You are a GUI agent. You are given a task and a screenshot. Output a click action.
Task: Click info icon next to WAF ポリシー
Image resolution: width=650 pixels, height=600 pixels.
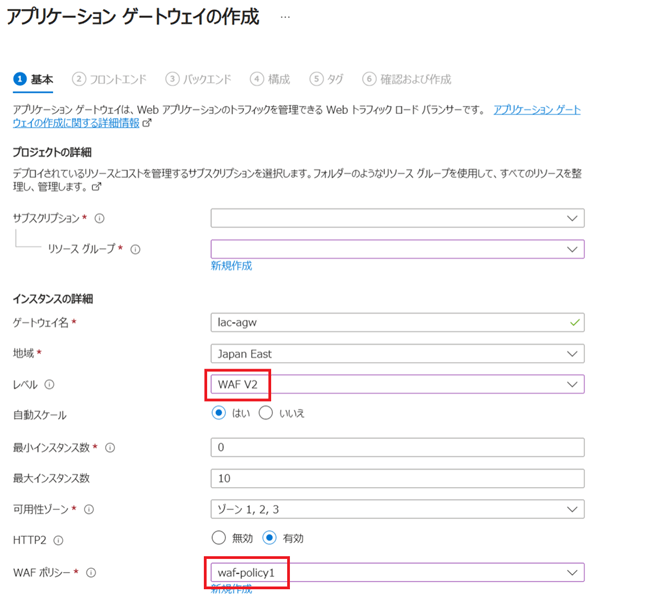tap(91, 573)
